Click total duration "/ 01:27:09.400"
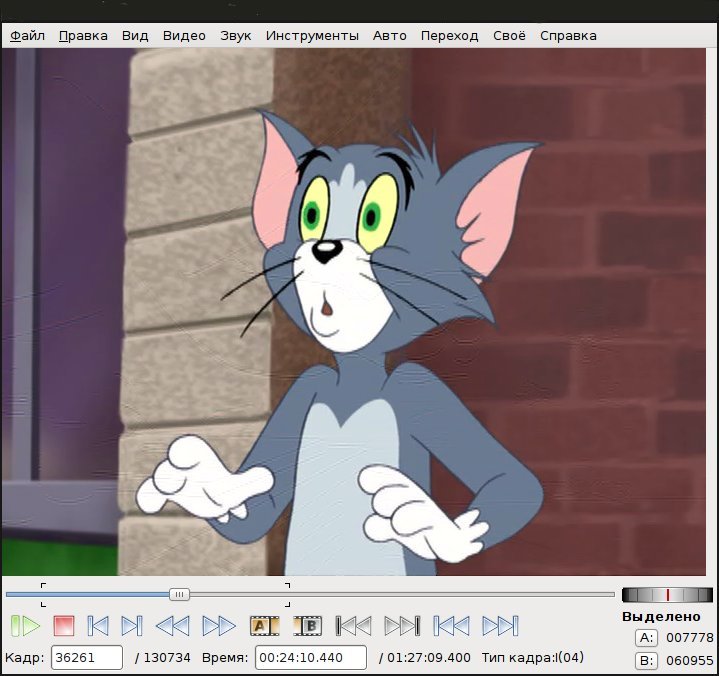Screen dimensions: 719x676 coord(425,657)
